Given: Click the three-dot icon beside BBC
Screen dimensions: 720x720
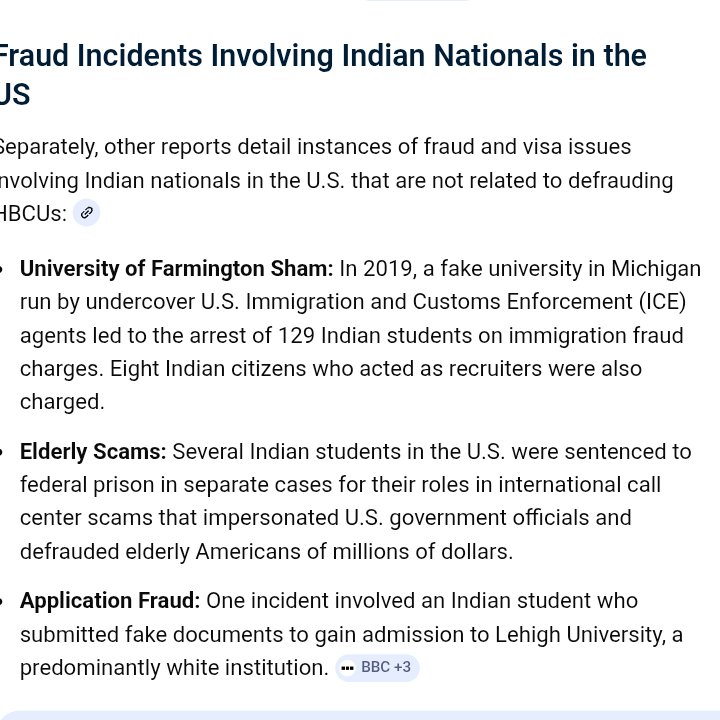Looking at the screenshot, I should (x=347, y=668).
